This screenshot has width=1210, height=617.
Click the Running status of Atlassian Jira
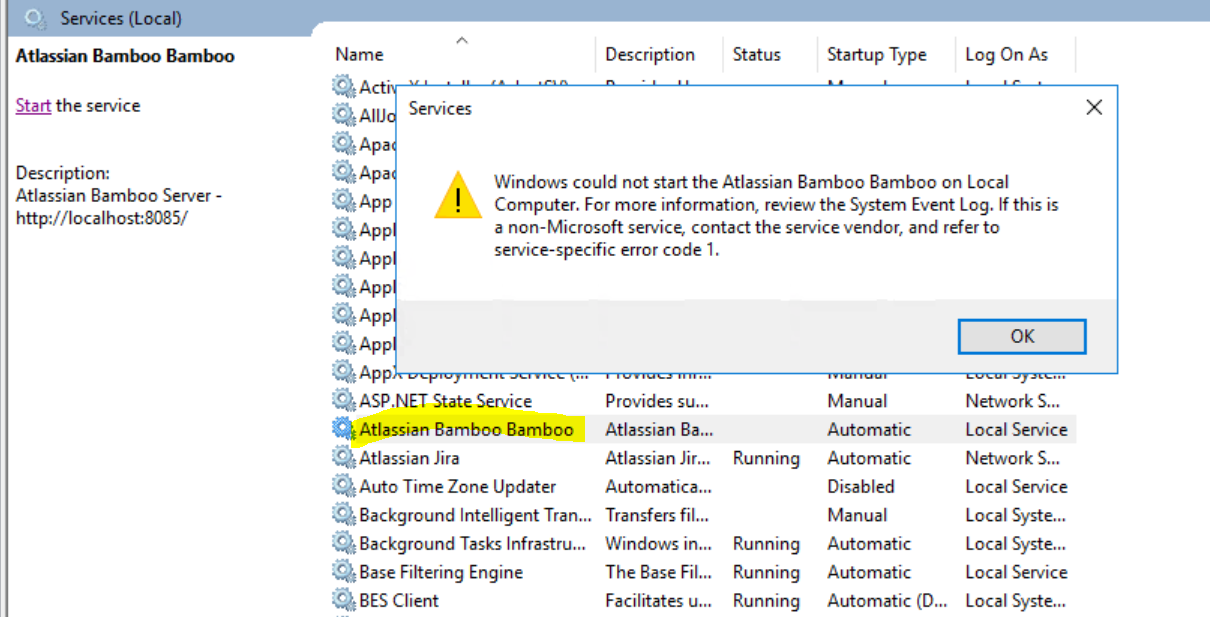click(x=766, y=458)
